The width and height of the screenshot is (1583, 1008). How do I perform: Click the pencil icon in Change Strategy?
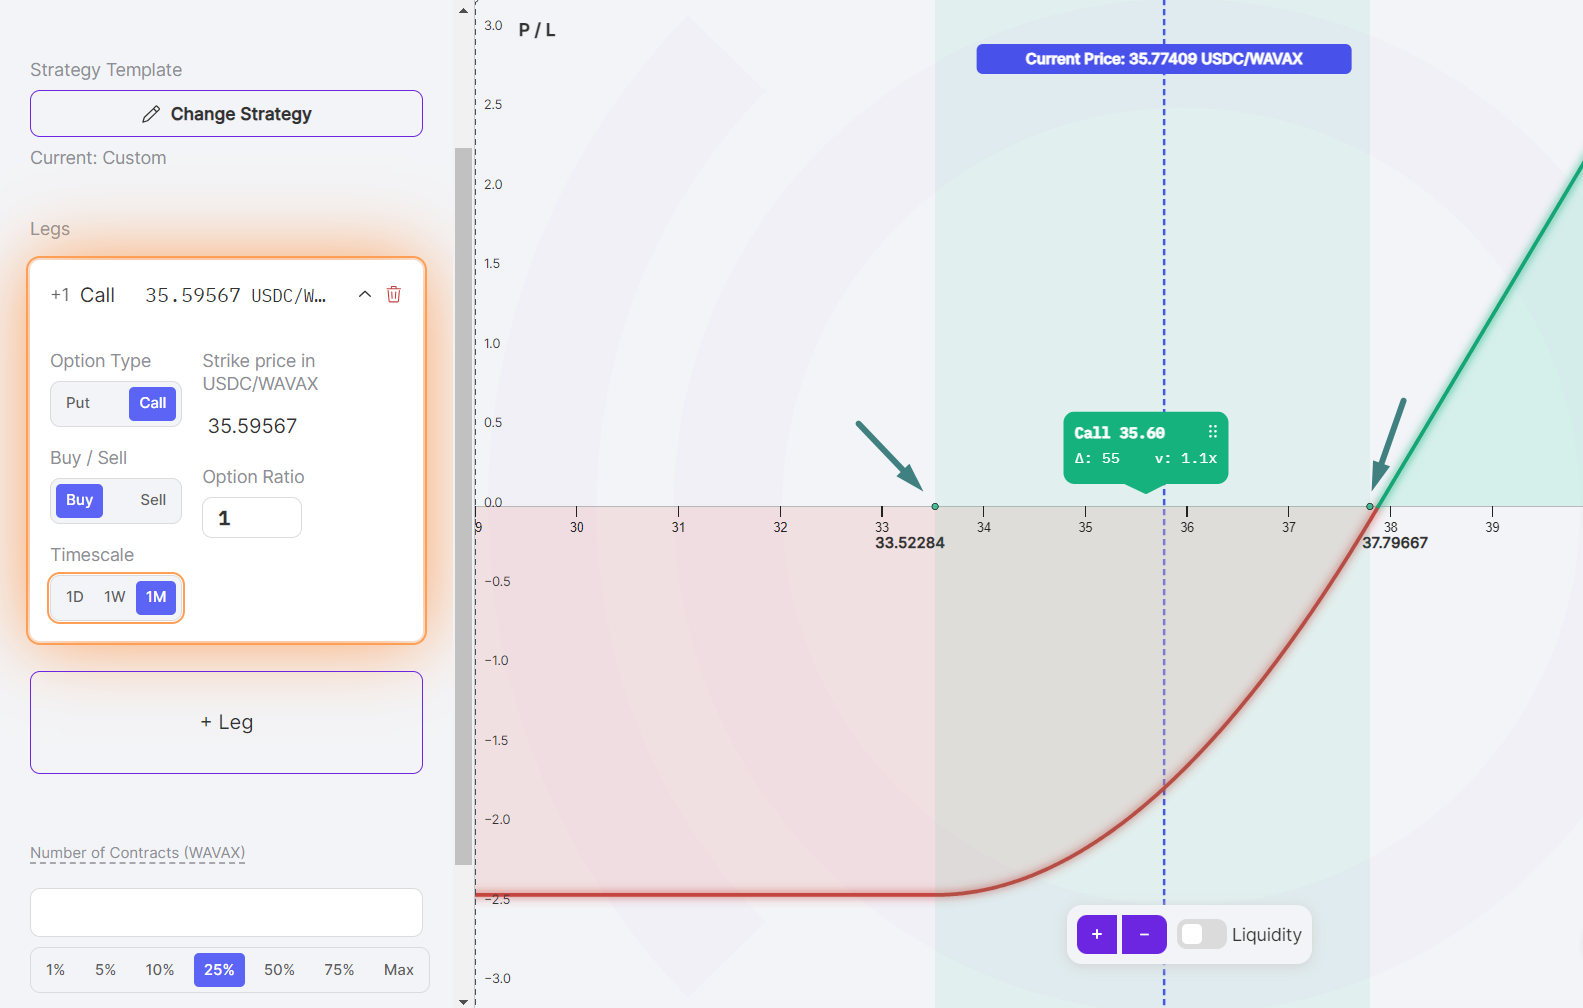point(151,114)
